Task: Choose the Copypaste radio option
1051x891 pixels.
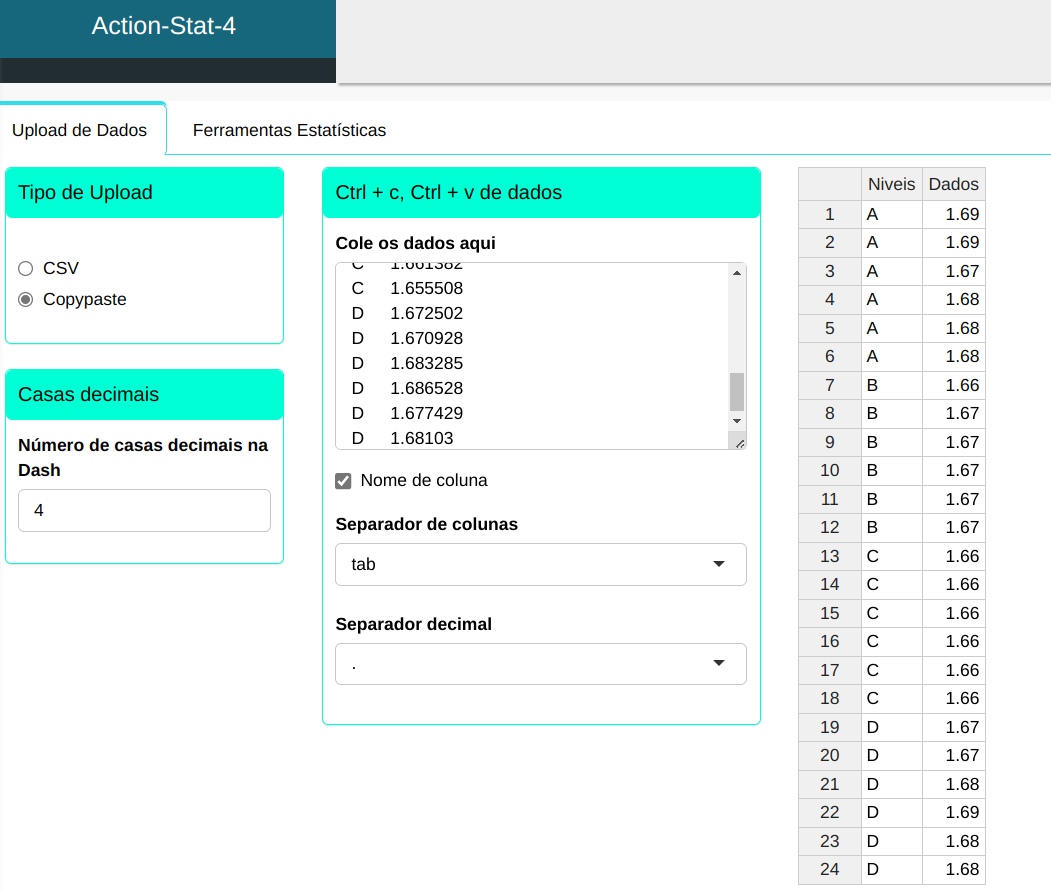Action: click(x=26, y=299)
